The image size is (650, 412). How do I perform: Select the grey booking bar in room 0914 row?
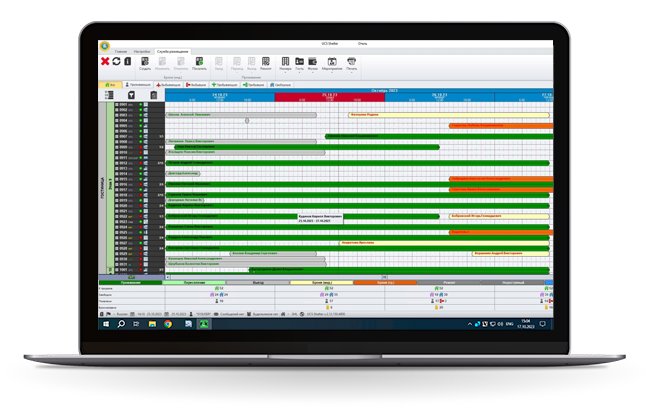(x=183, y=174)
